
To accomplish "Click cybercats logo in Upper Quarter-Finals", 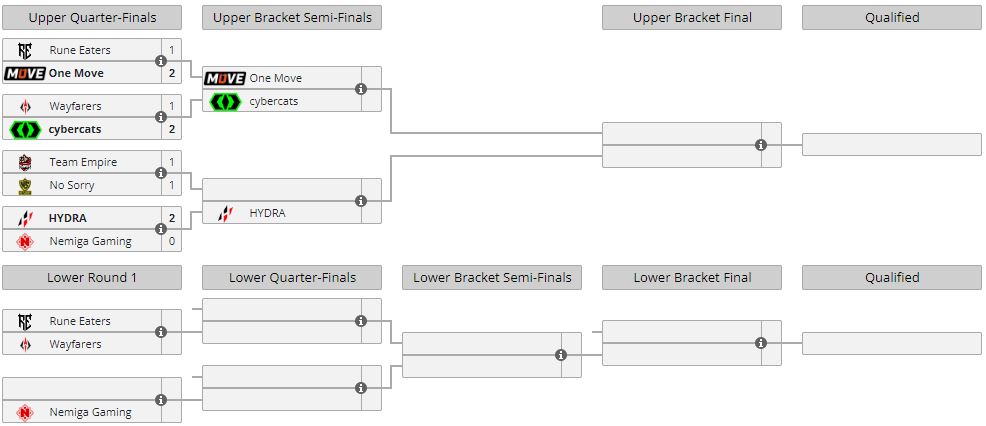I will click(26, 129).
